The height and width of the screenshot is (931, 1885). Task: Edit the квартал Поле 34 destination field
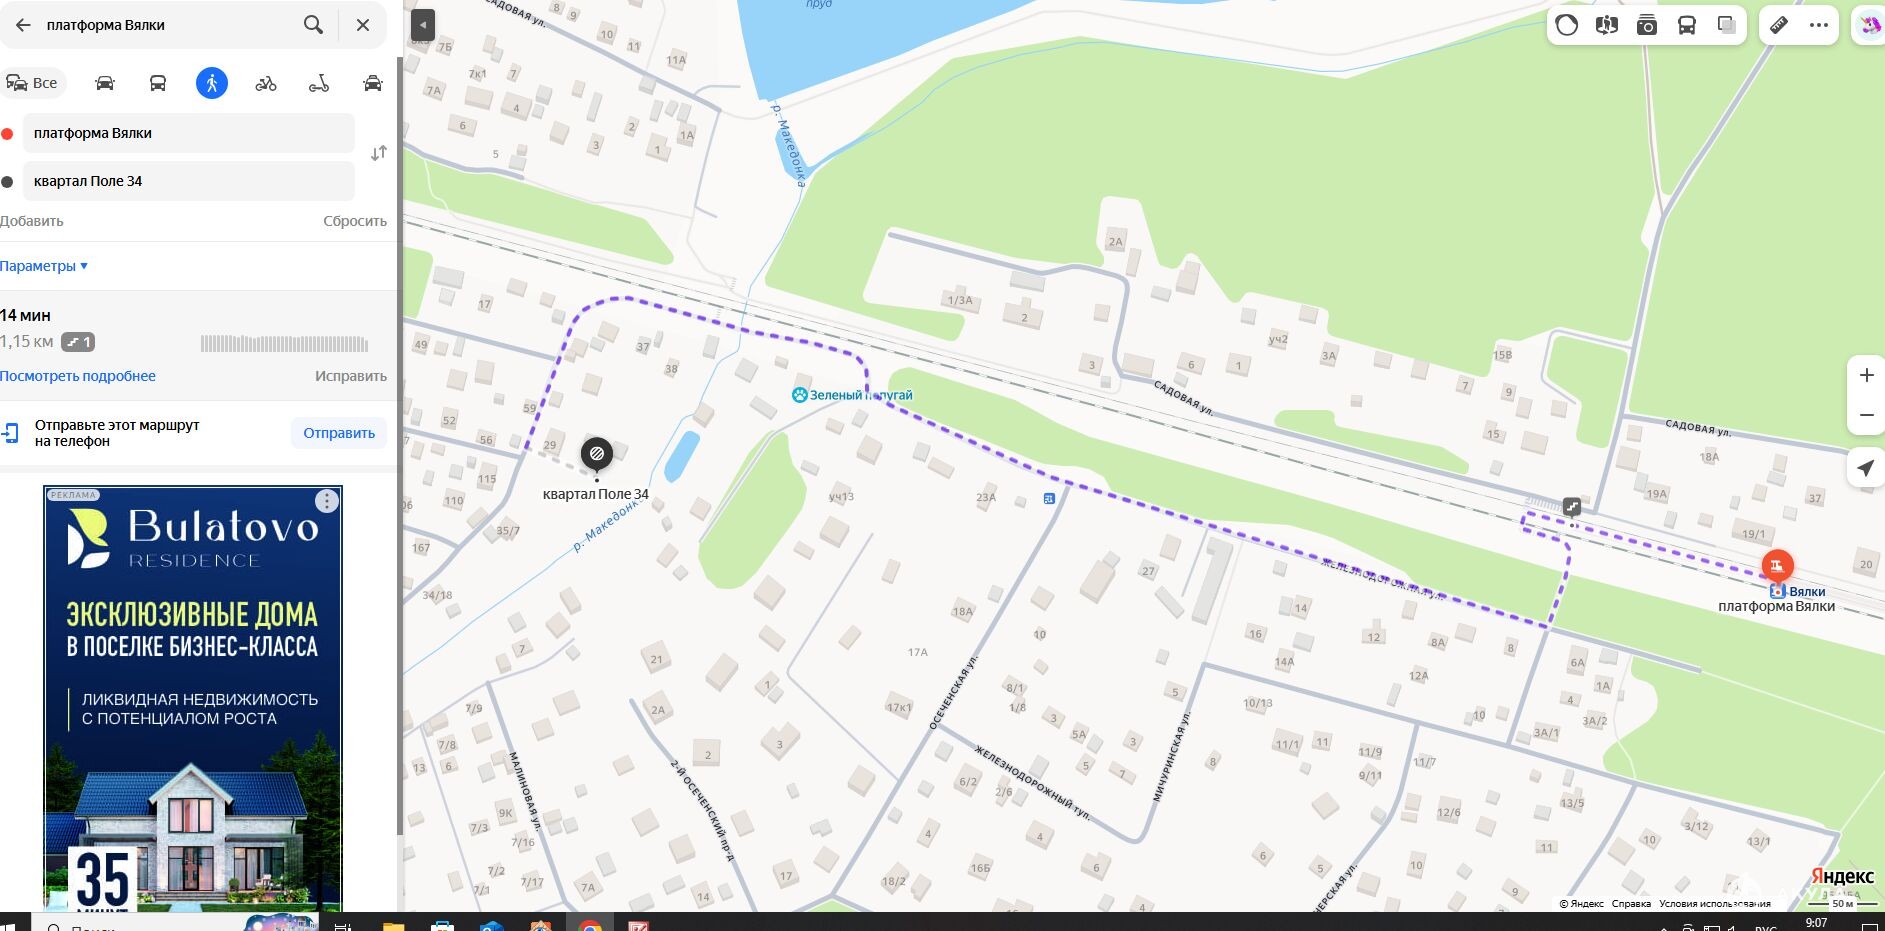tap(189, 181)
